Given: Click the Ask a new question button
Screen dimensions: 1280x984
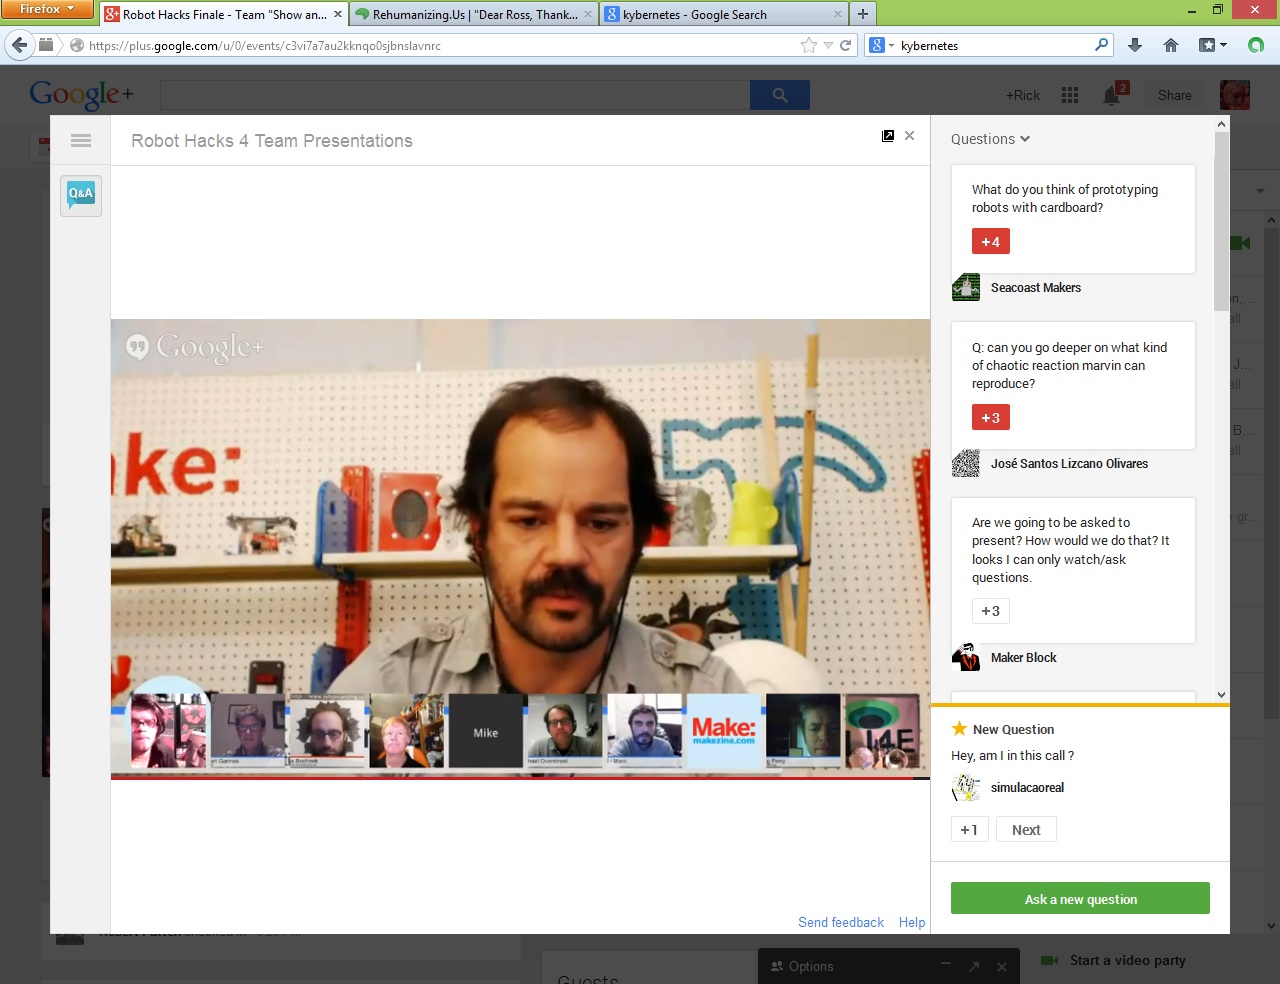Looking at the screenshot, I should point(1080,899).
